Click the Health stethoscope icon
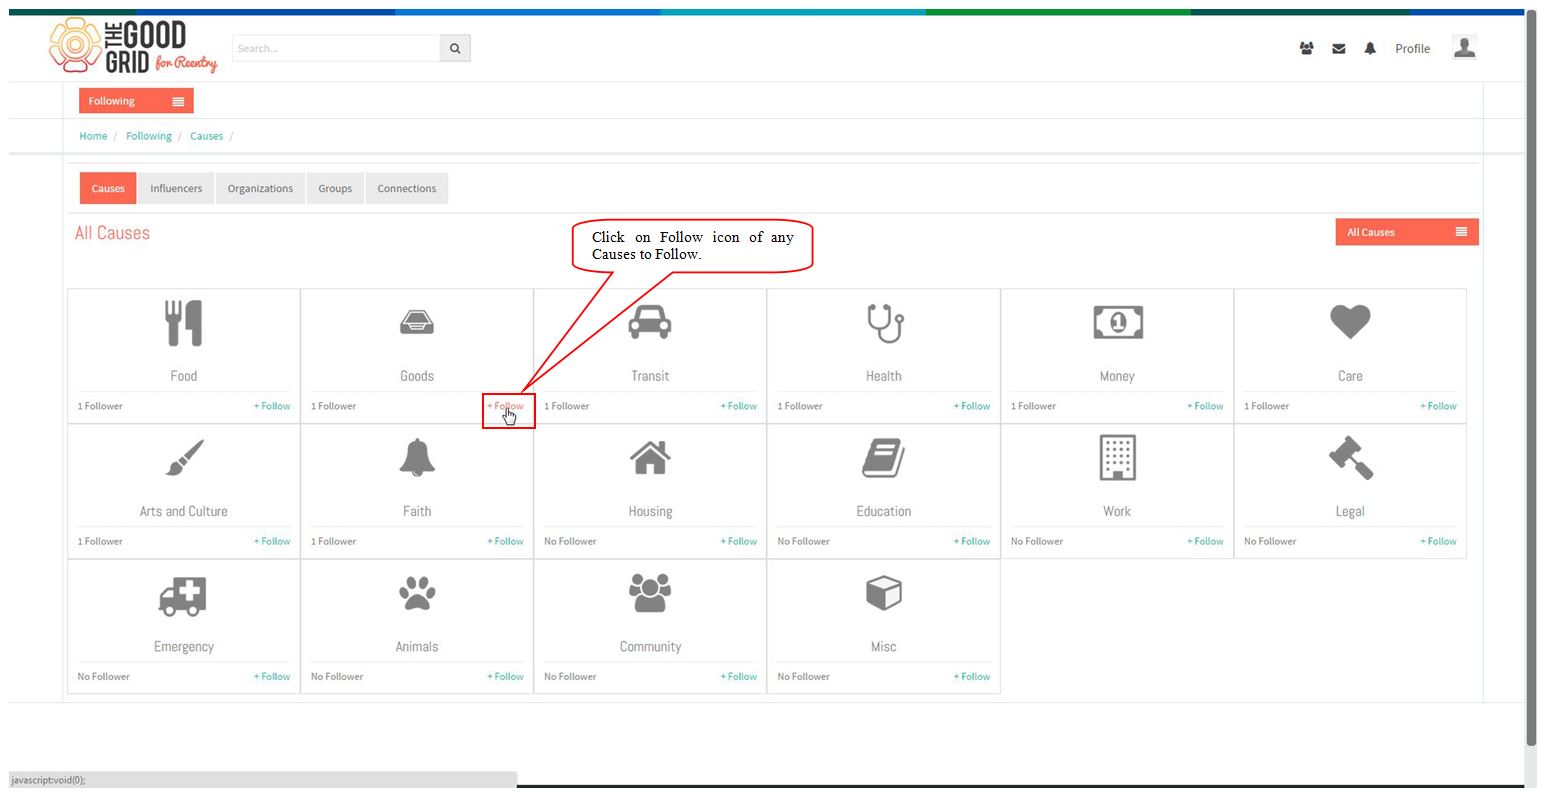 tap(884, 323)
